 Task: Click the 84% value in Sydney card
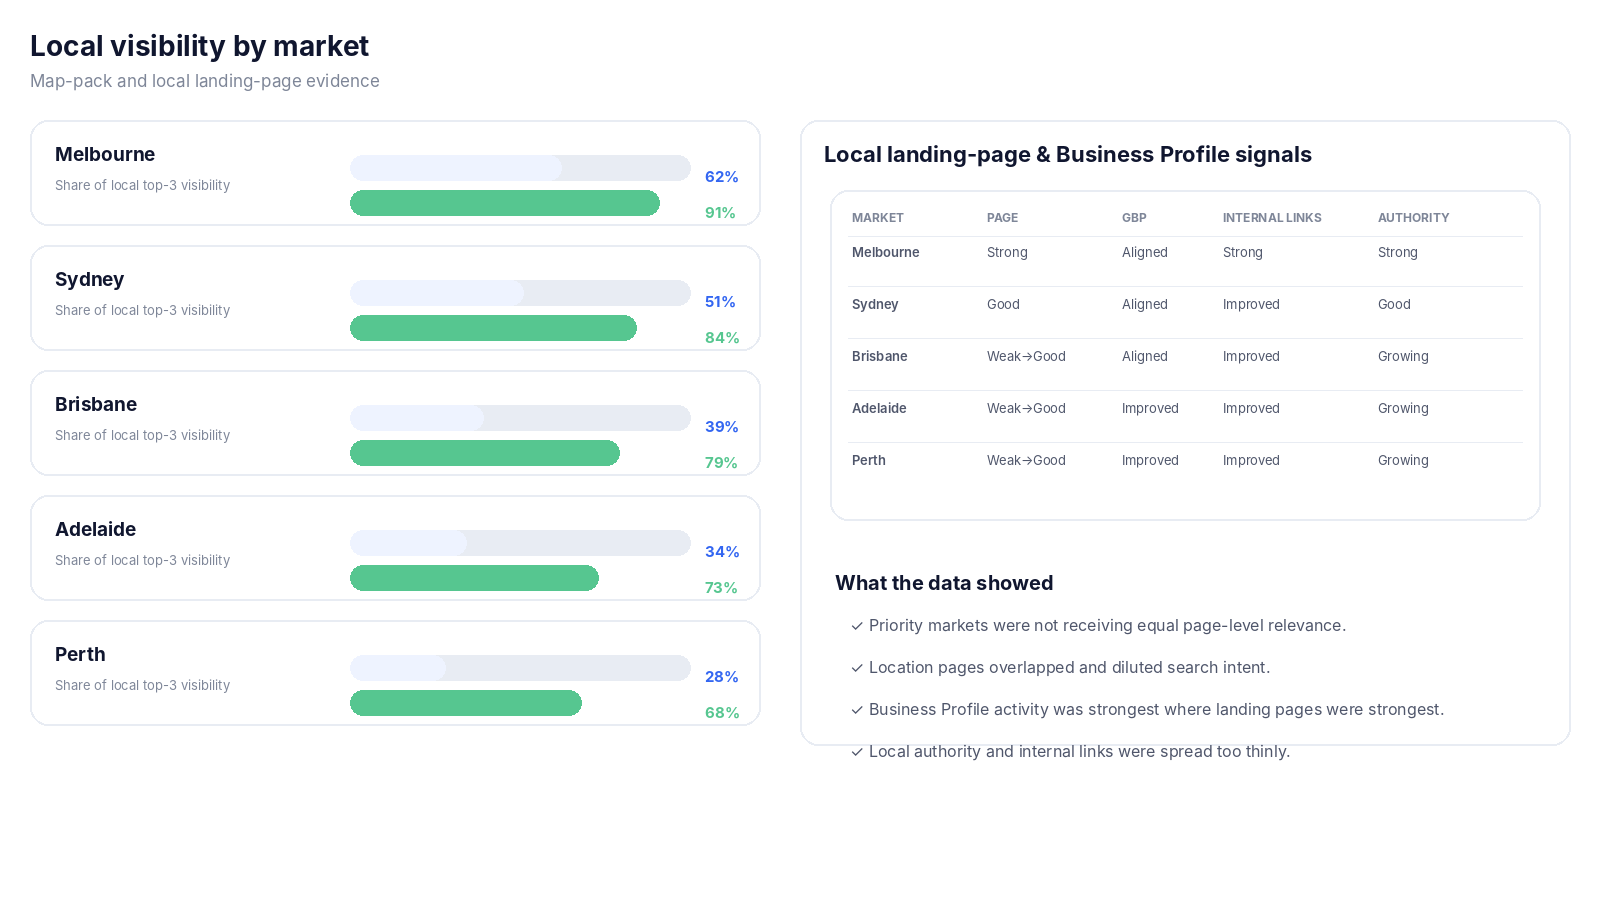722,338
